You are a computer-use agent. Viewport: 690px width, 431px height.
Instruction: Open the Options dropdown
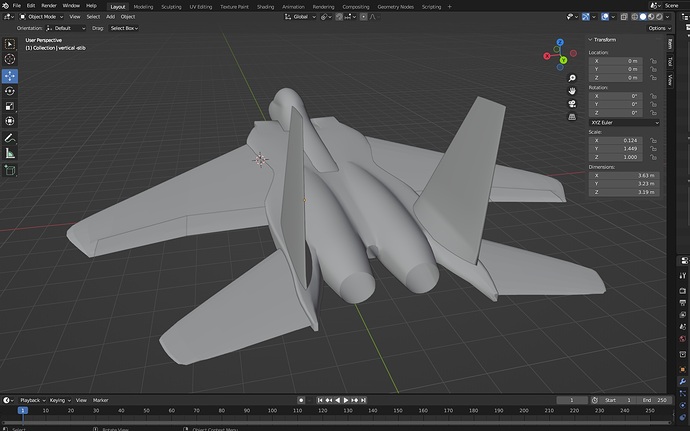coord(659,28)
